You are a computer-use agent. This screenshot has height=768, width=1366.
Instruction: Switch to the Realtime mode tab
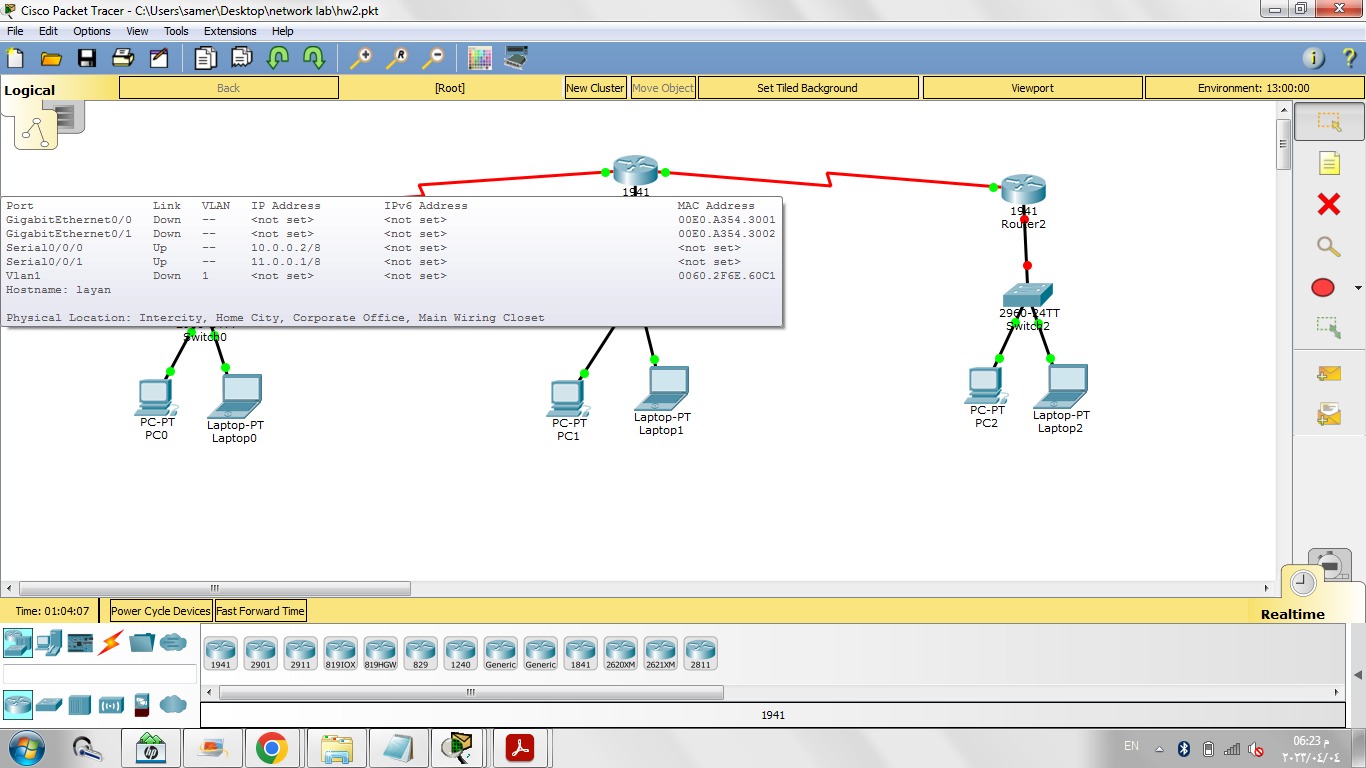(x=1292, y=614)
